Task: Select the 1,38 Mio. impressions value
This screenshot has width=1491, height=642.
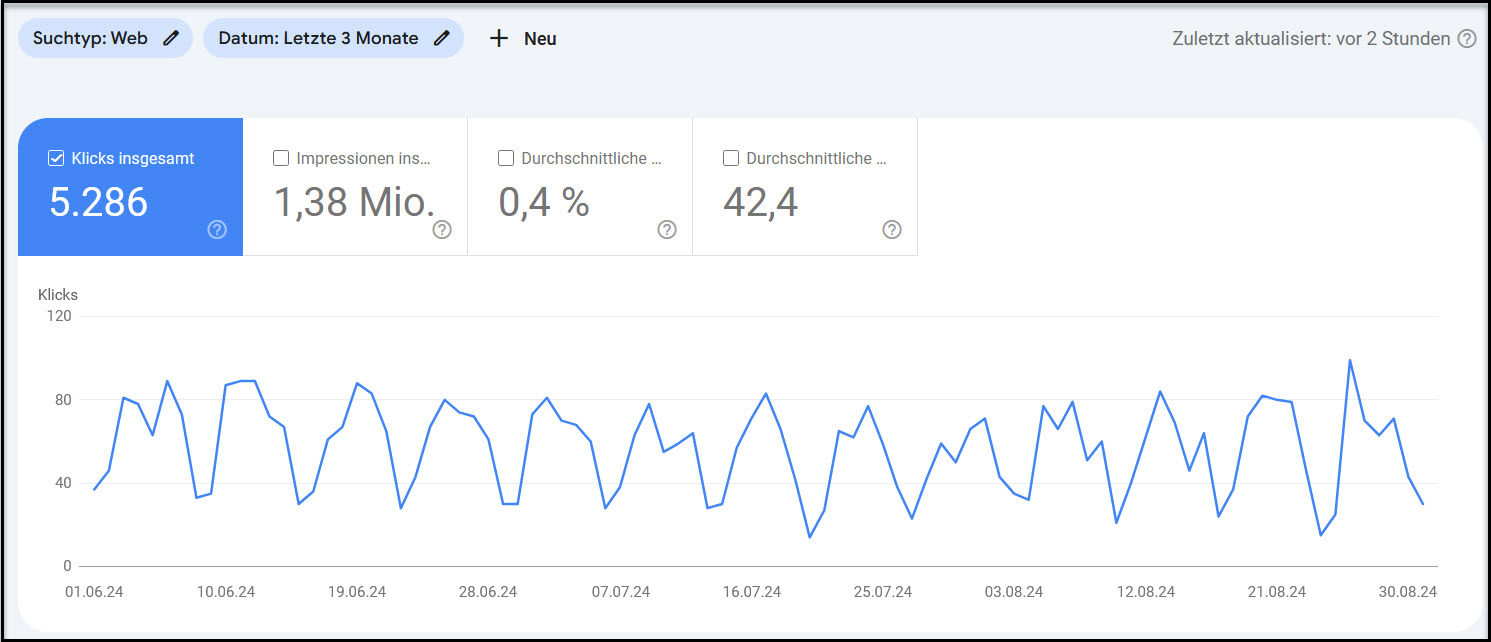Action: coord(355,203)
